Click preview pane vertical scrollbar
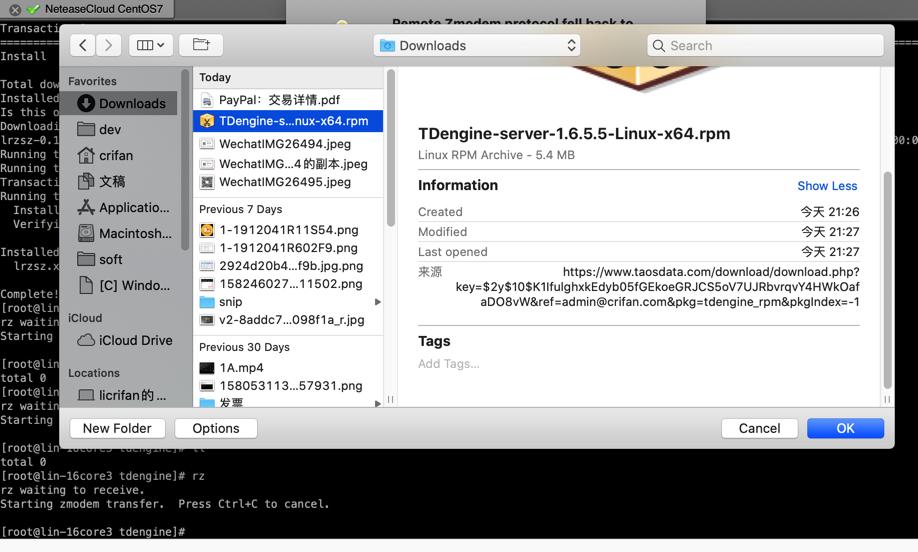 pyautogui.click(x=887, y=280)
